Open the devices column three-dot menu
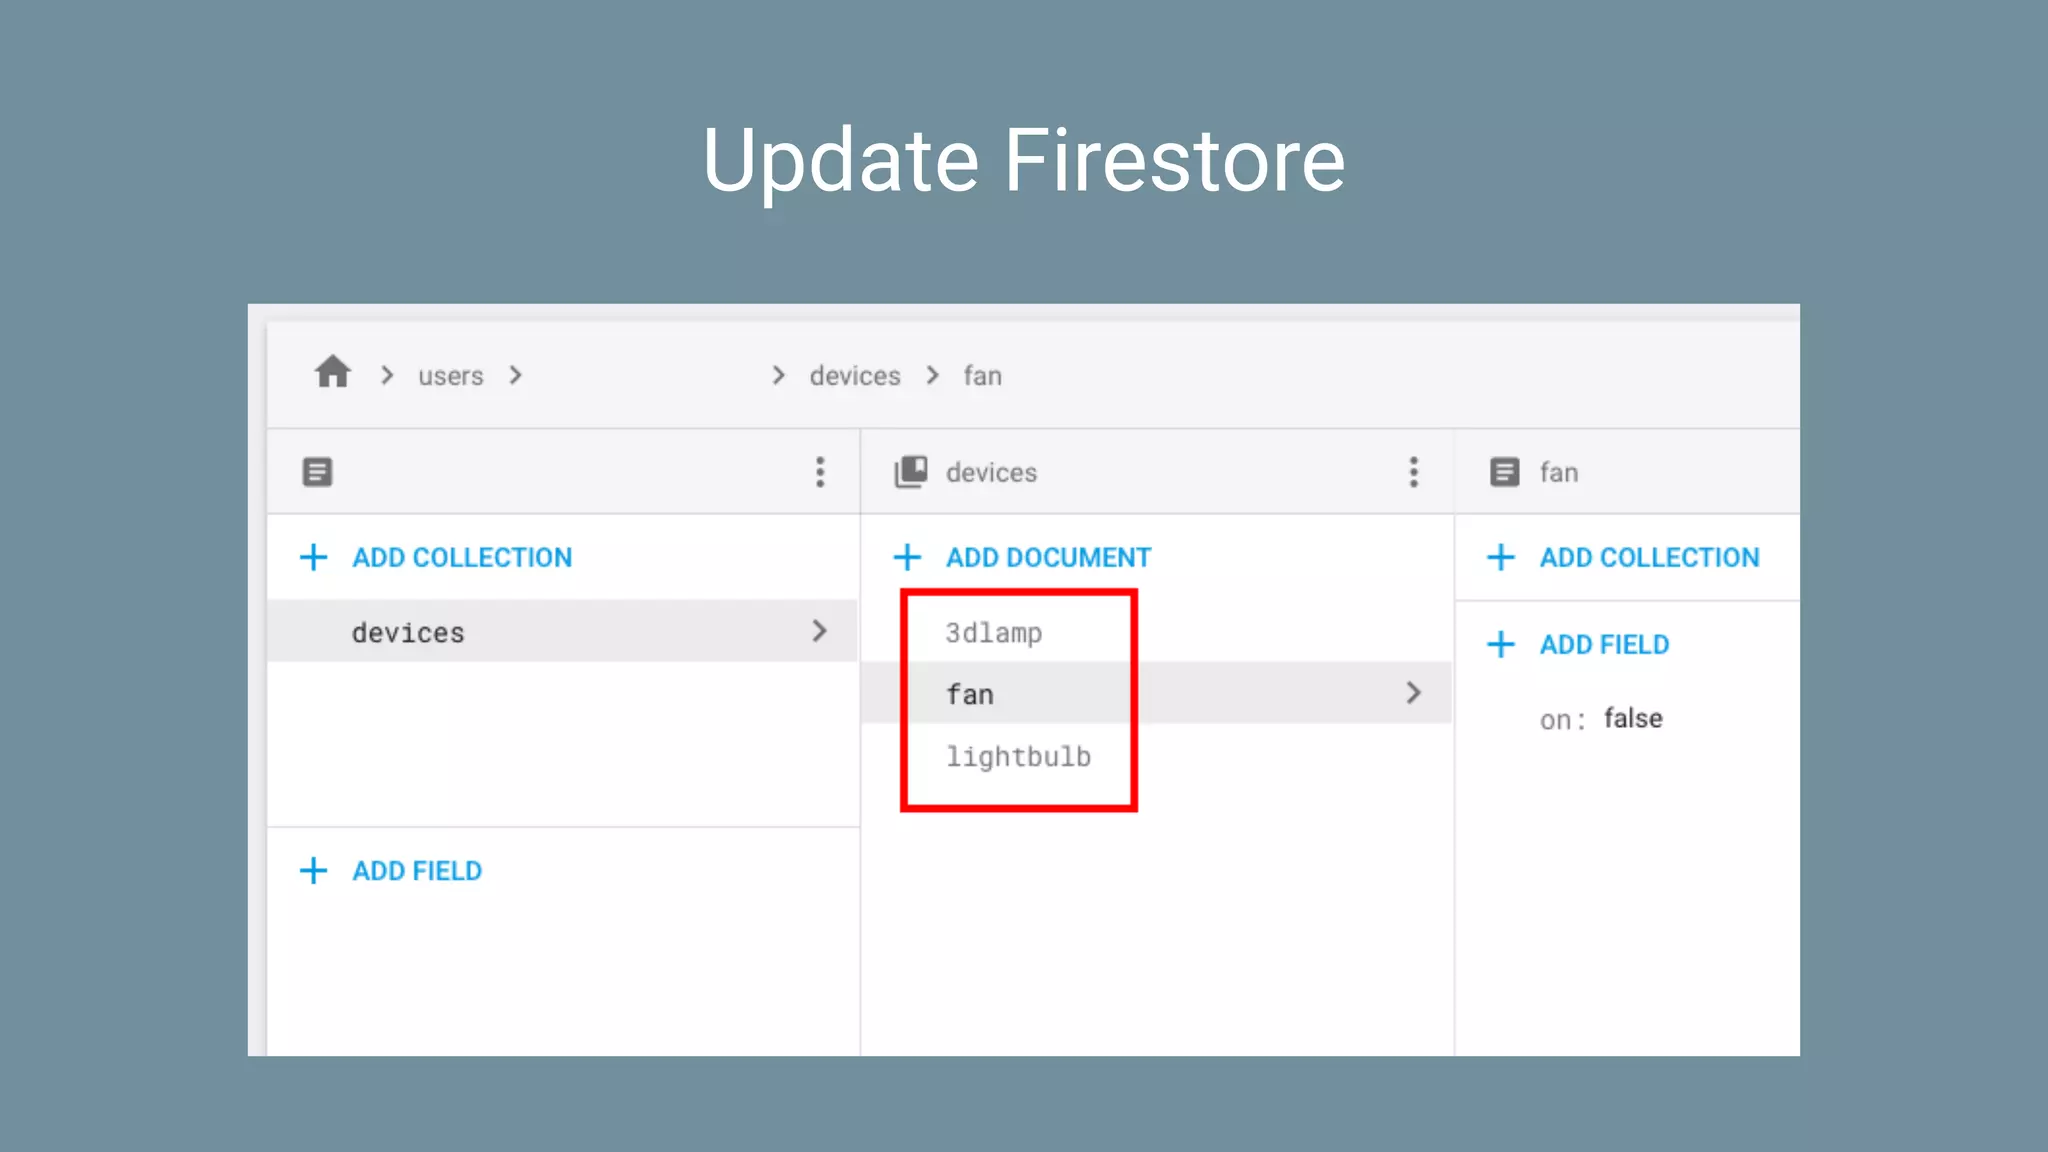 1413,472
